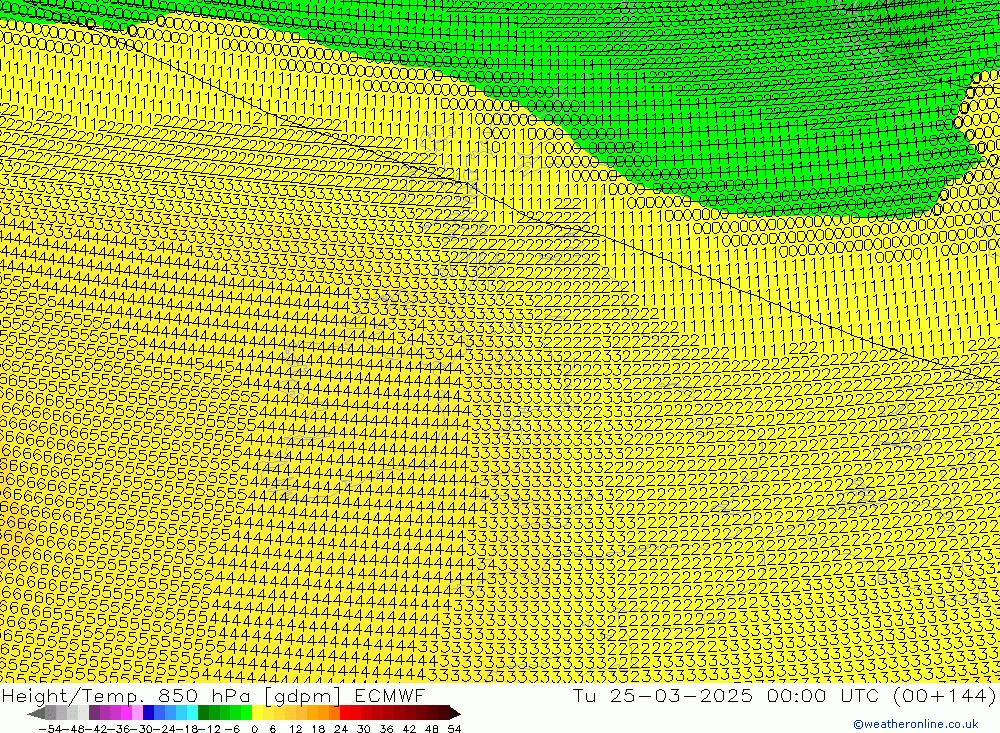Image resolution: width=1000 pixels, height=733 pixels.
Task: Click the '18' legend label
Action: click(x=318, y=729)
